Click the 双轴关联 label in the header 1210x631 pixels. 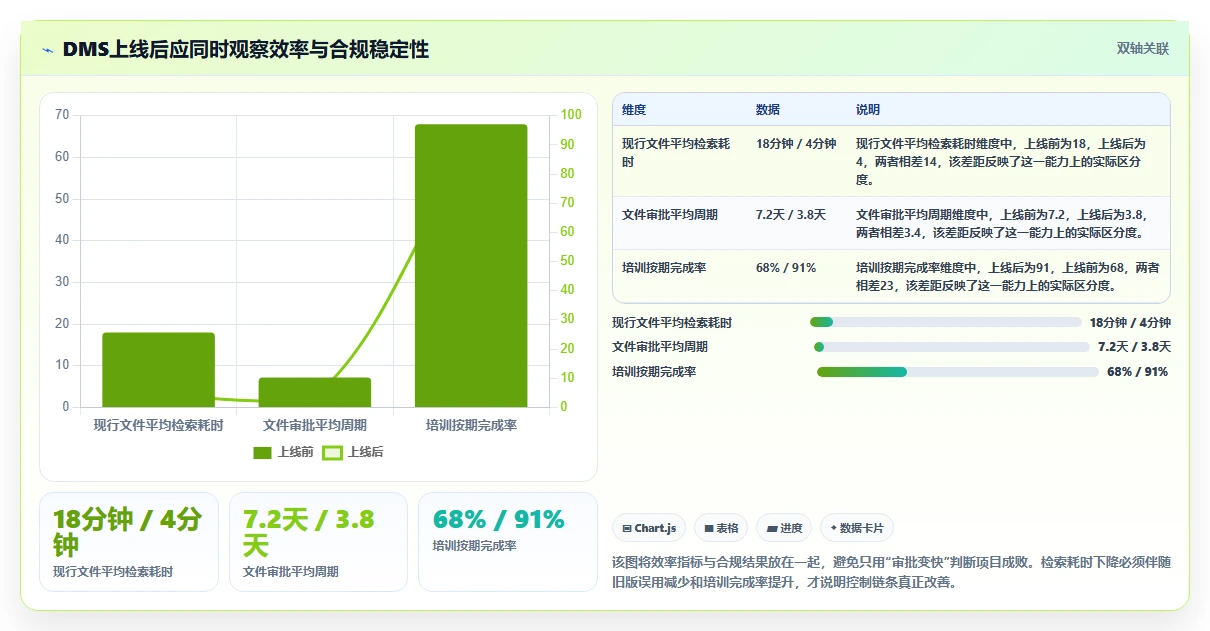point(1143,48)
